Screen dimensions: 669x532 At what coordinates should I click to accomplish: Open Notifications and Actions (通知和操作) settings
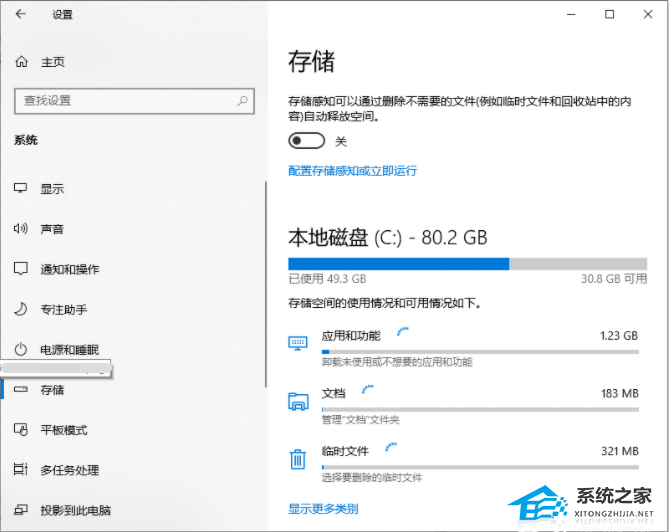(69, 269)
